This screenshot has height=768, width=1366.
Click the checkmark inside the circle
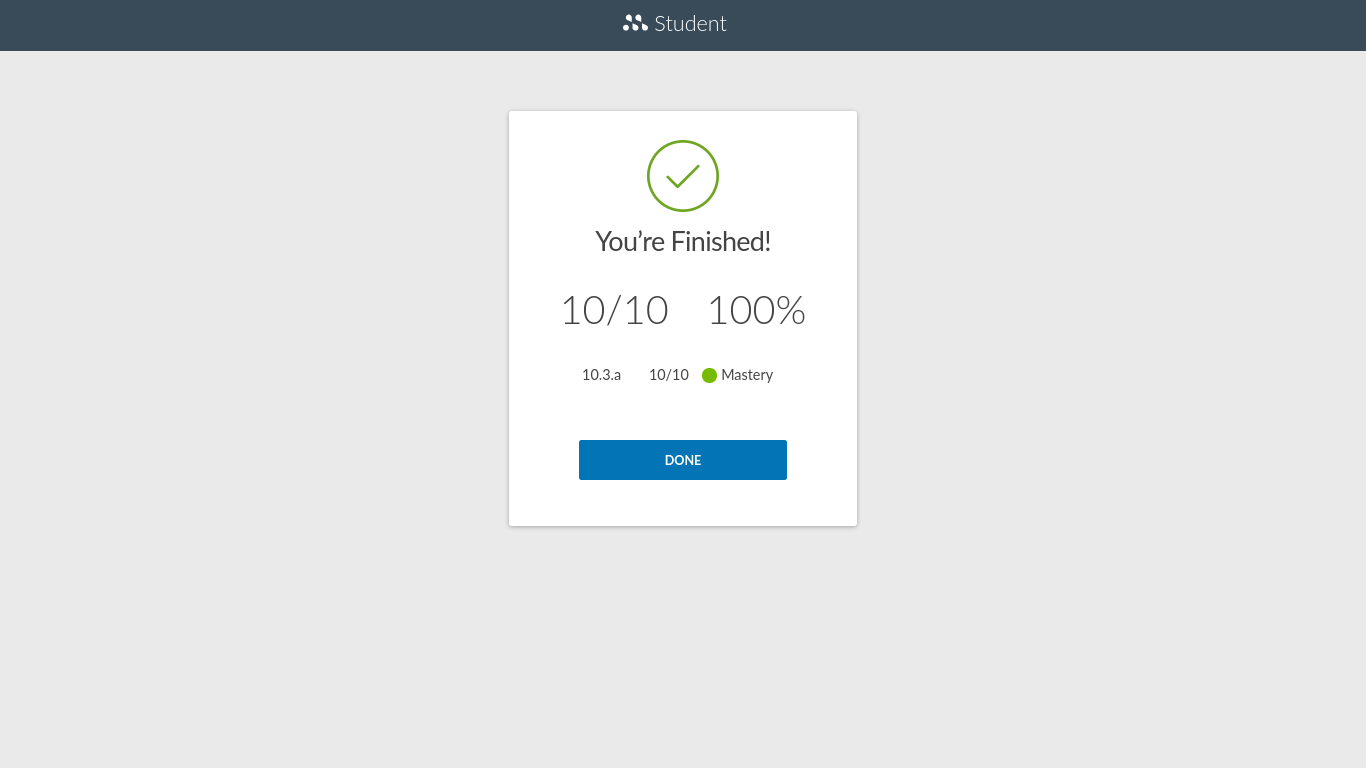coord(683,177)
